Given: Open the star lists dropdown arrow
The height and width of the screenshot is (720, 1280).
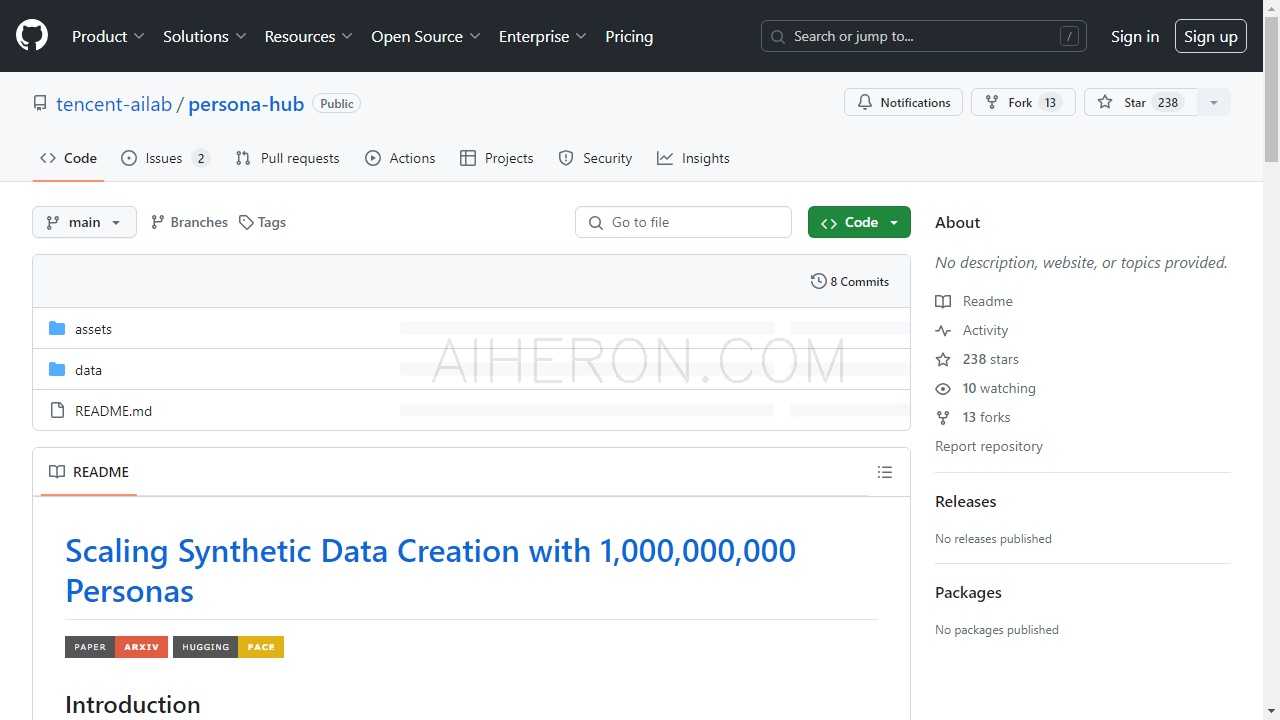Looking at the screenshot, I should coord(1214,102).
